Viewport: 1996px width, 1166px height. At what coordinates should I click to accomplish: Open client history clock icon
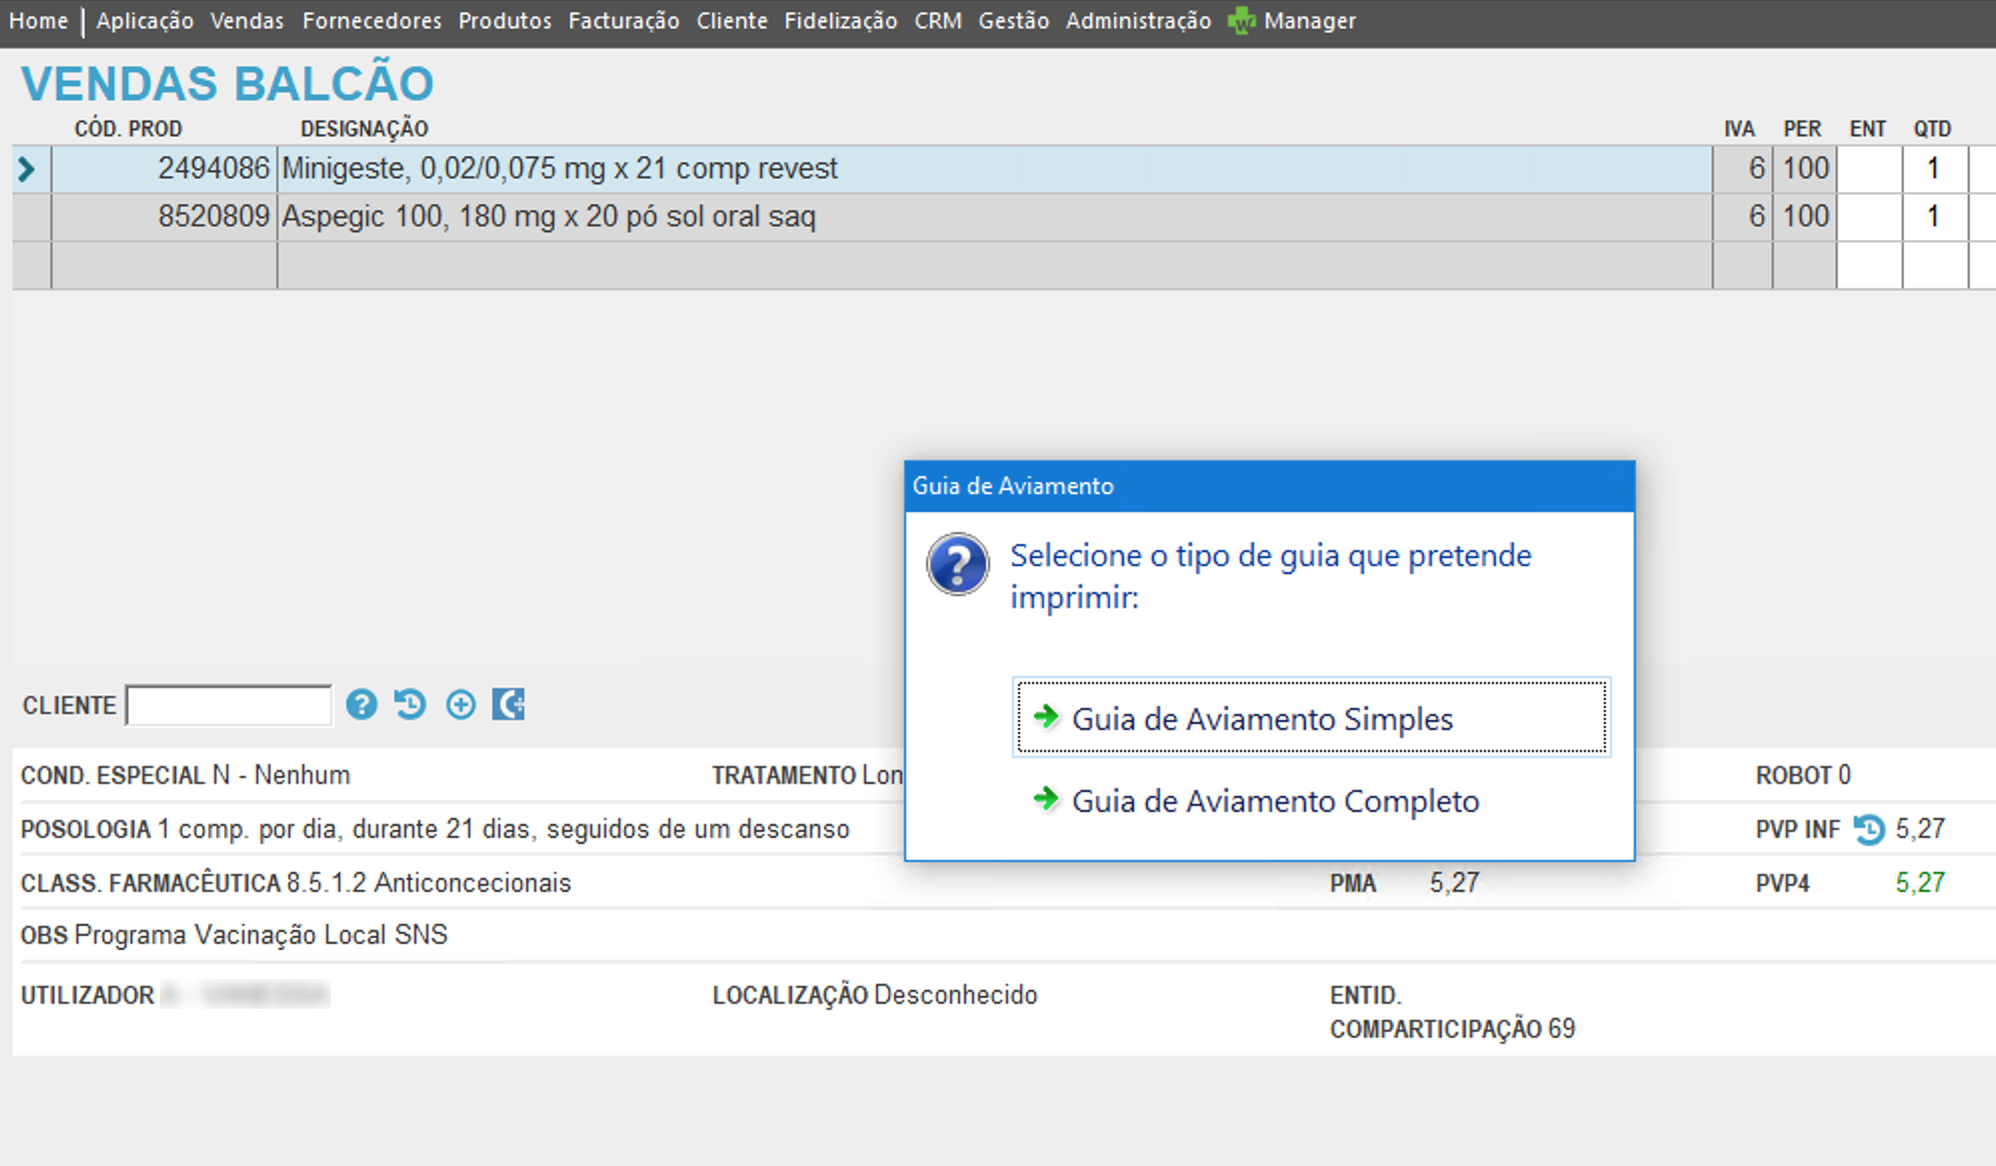pyautogui.click(x=410, y=705)
